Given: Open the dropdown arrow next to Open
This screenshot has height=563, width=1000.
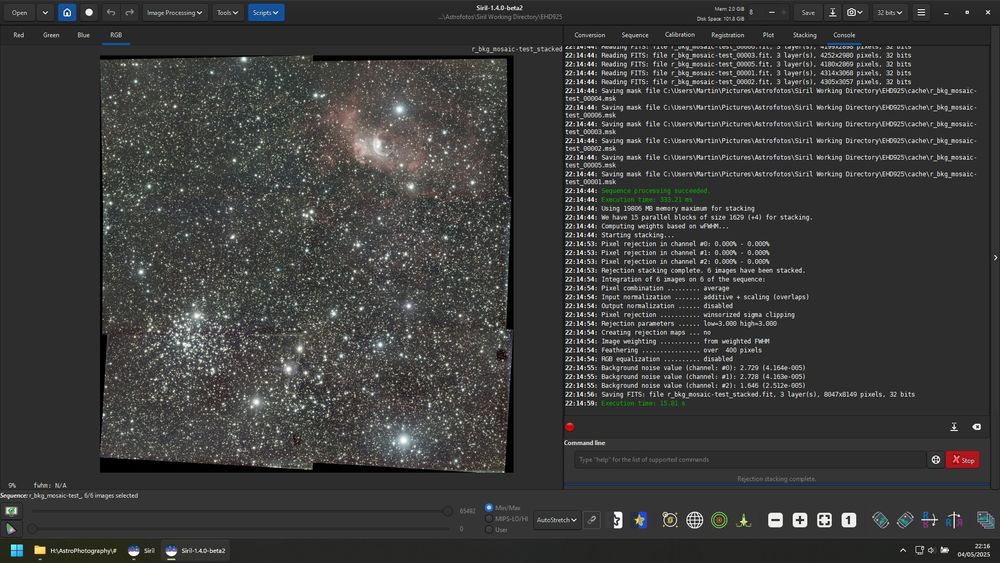Looking at the screenshot, I should click(x=45, y=12).
